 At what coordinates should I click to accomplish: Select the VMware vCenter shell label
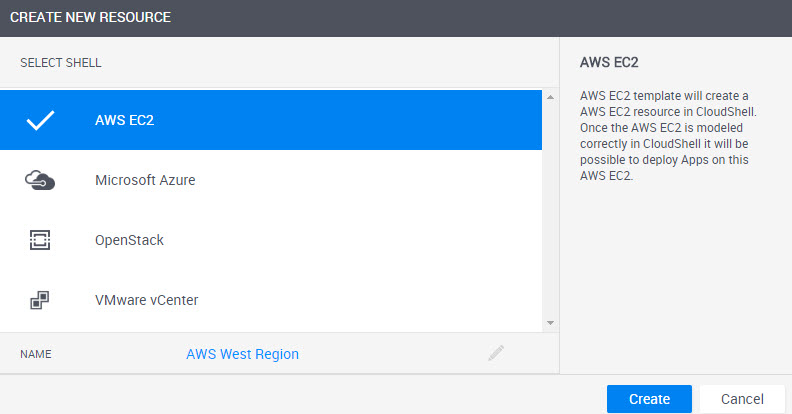pyautogui.click(x=146, y=300)
